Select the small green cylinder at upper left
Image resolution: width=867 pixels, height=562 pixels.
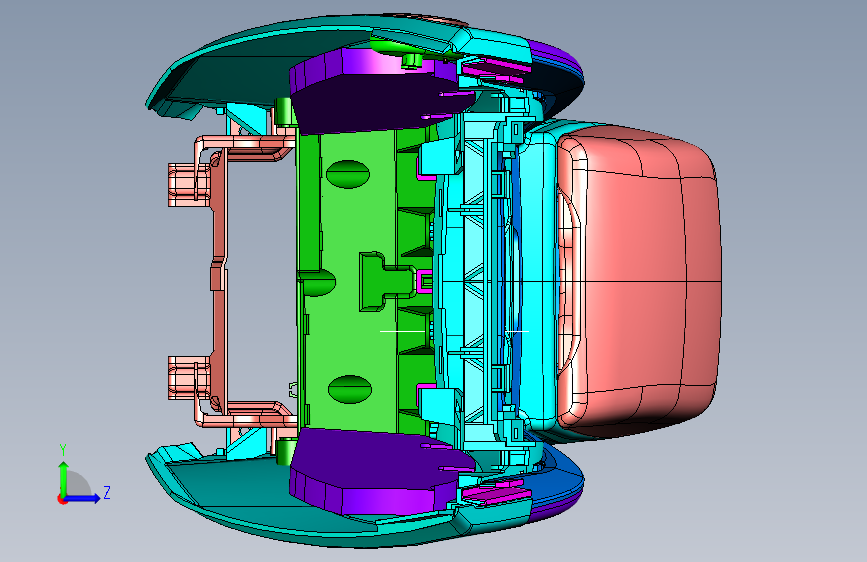(284, 112)
